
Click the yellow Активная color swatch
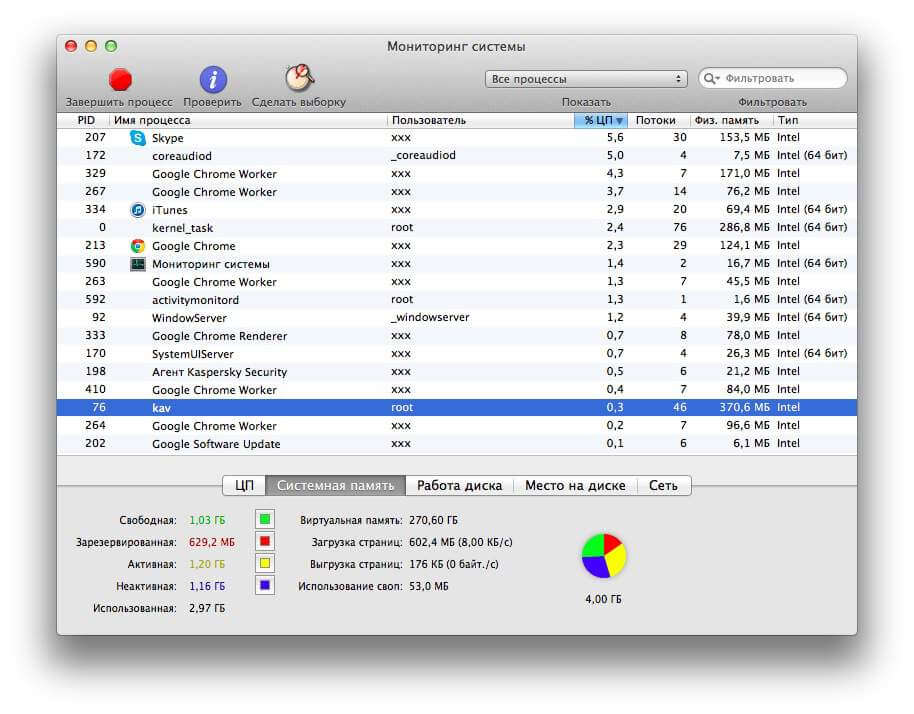265,564
